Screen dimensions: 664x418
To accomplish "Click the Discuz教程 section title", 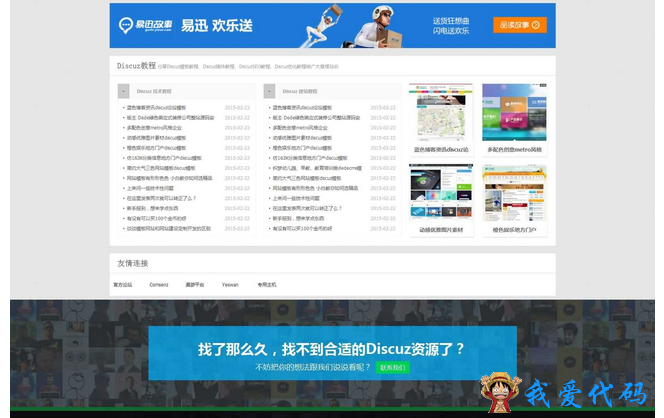I will [136, 66].
